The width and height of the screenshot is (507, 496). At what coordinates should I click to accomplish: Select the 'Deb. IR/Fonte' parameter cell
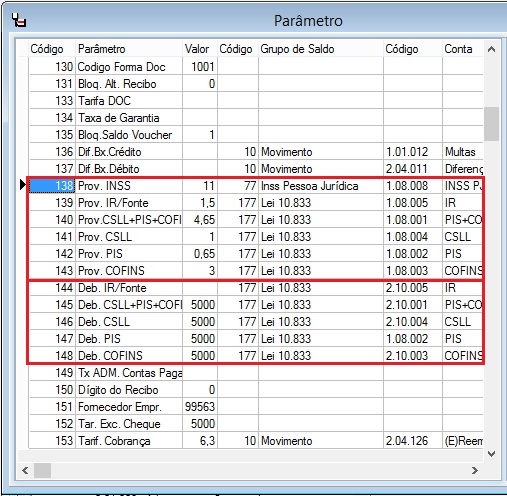129,288
